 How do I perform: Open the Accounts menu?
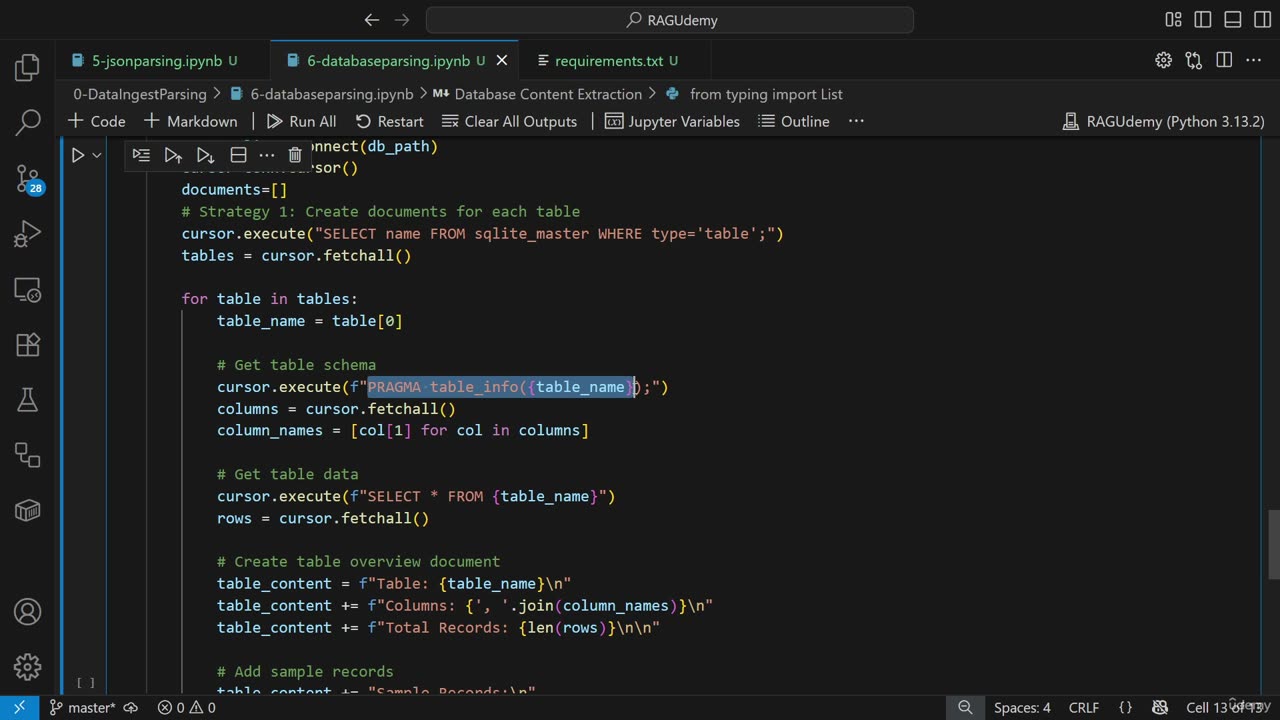(x=27, y=611)
